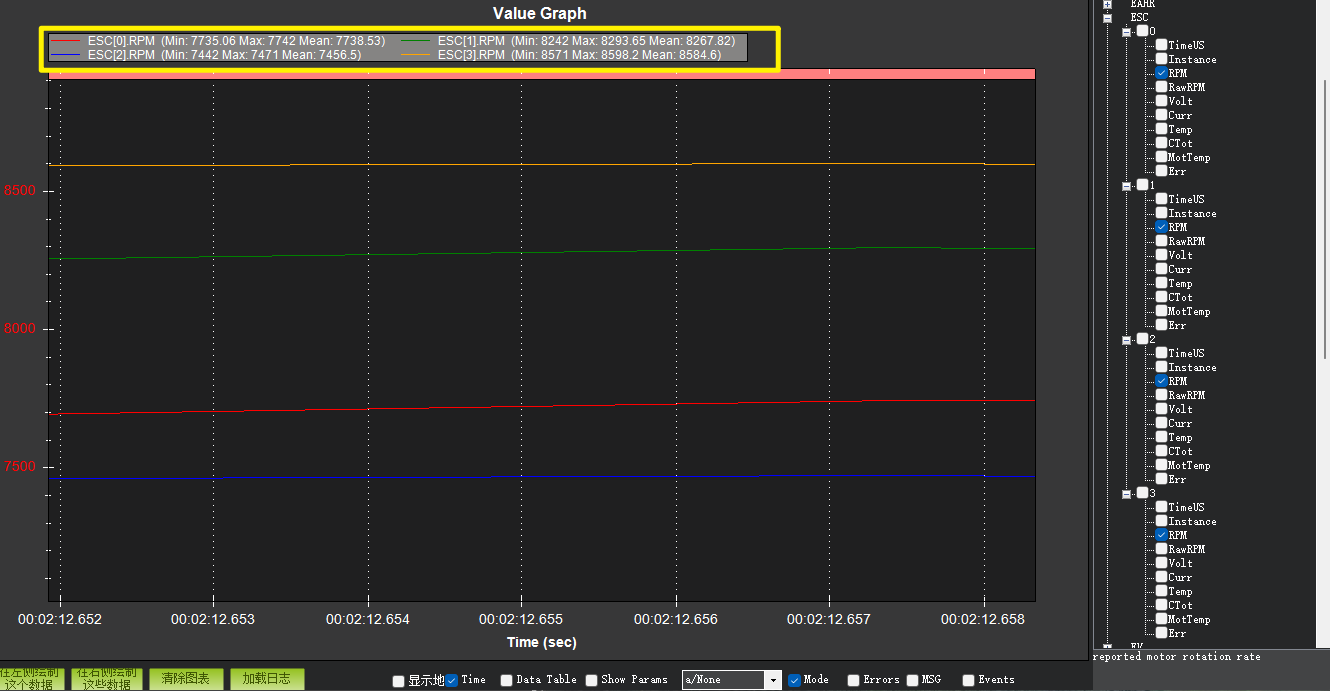Toggle the 显示地 map checkbox
Image resolution: width=1330 pixels, height=691 pixels.
coord(399,681)
